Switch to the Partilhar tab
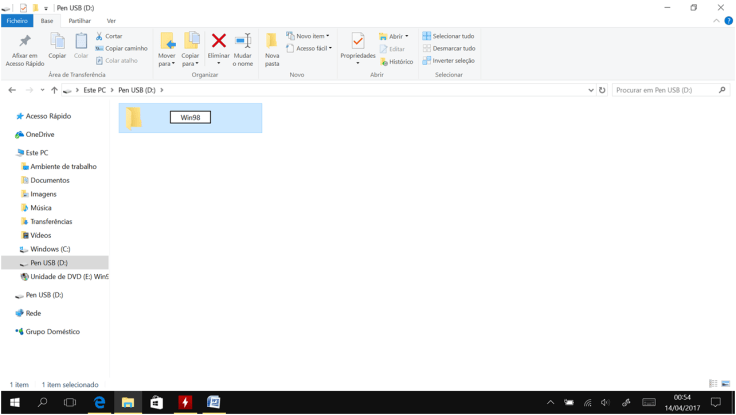The image size is (736, 415). tap(79, 21)
